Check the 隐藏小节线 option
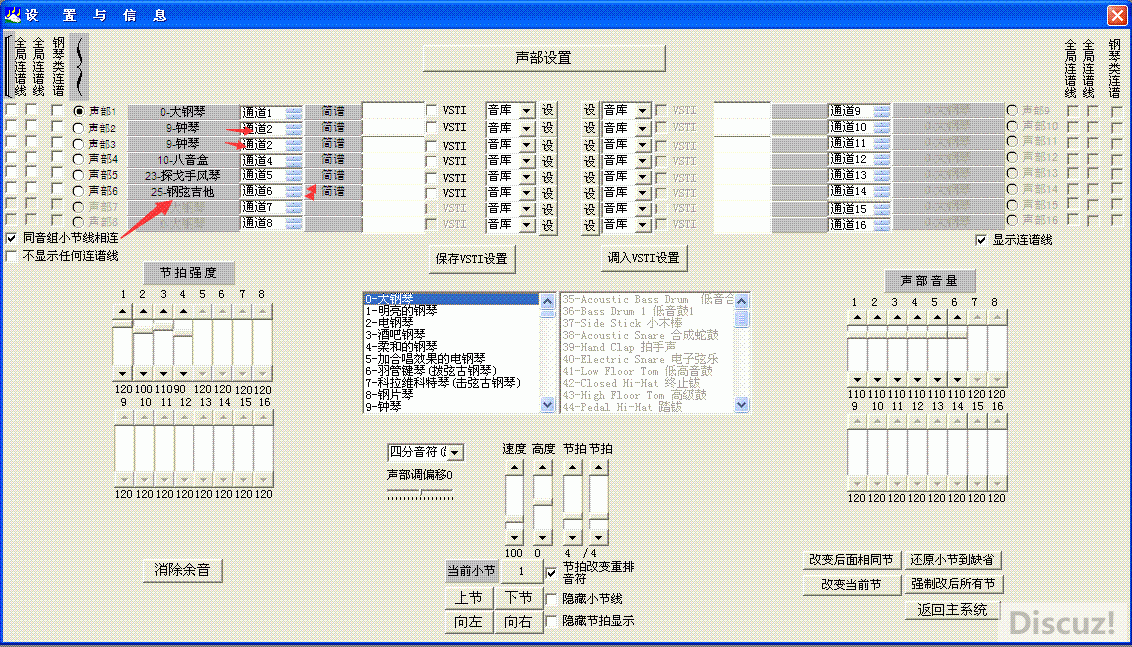This screenshot has width=1132, height=647. coord(552,599)
